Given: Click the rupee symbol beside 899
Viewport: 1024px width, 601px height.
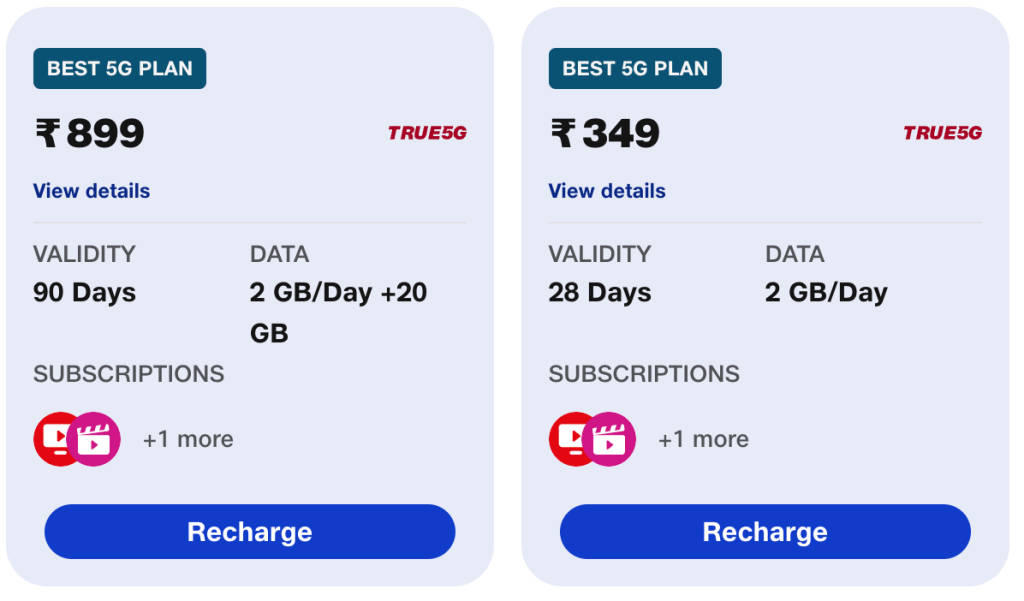Looking at the screenshot, I should [x=48, y=133].
